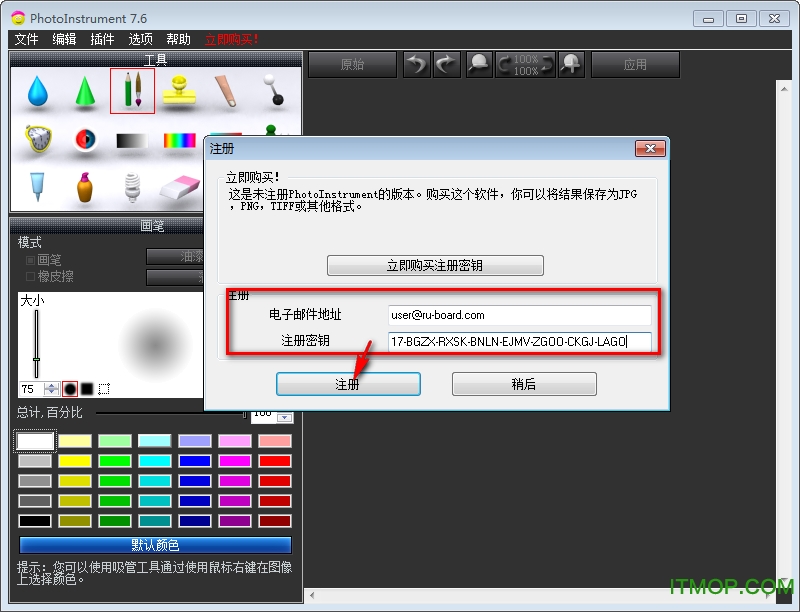Image resolution: width=800 pixels, height=612 pixels.
Task: Select the yellow stamp clone tool
Action: coord(179,91)
